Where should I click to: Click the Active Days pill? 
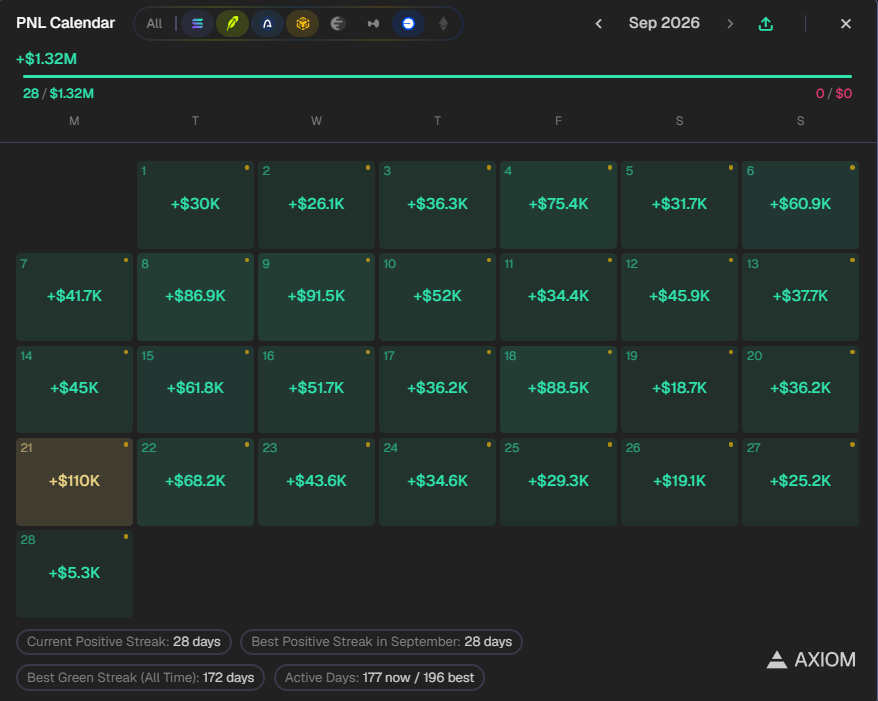[x=379, y=677]
